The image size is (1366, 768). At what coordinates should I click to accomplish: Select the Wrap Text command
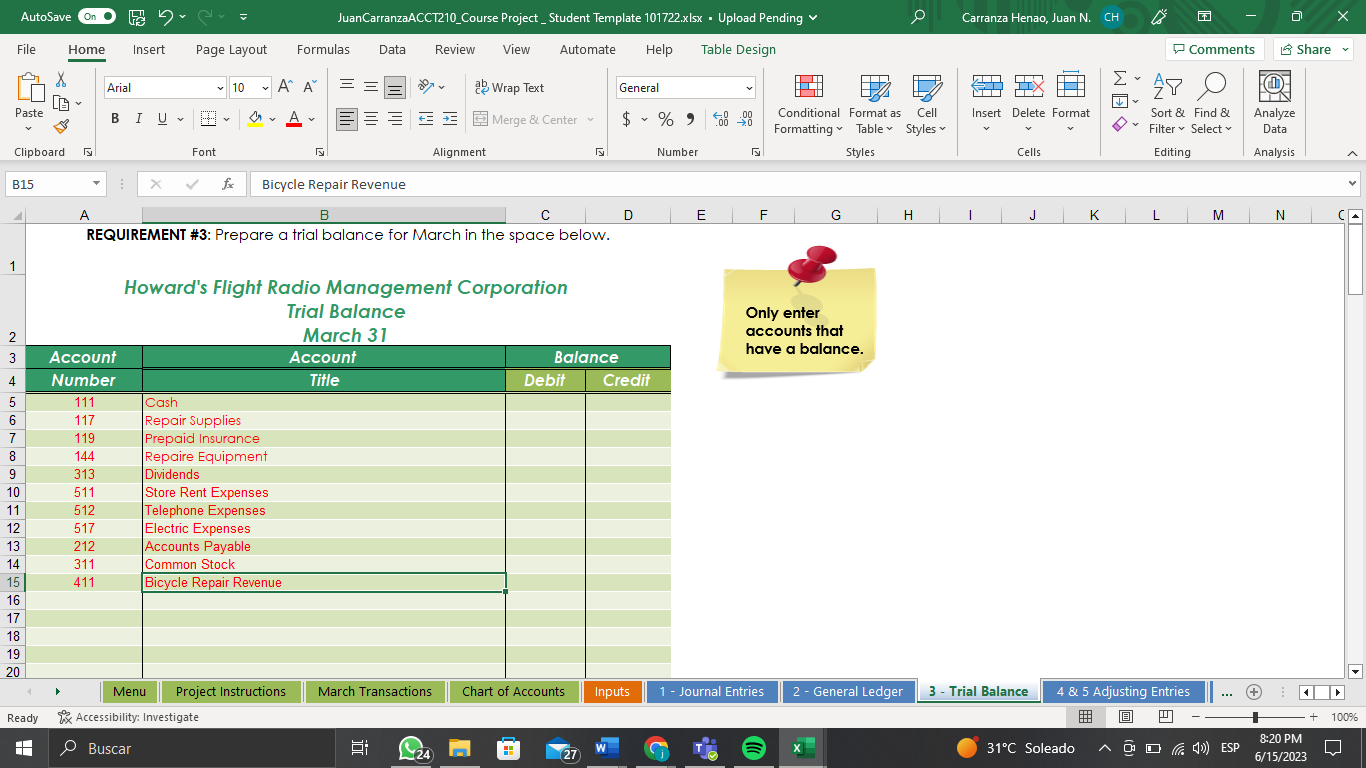[508, 88]
